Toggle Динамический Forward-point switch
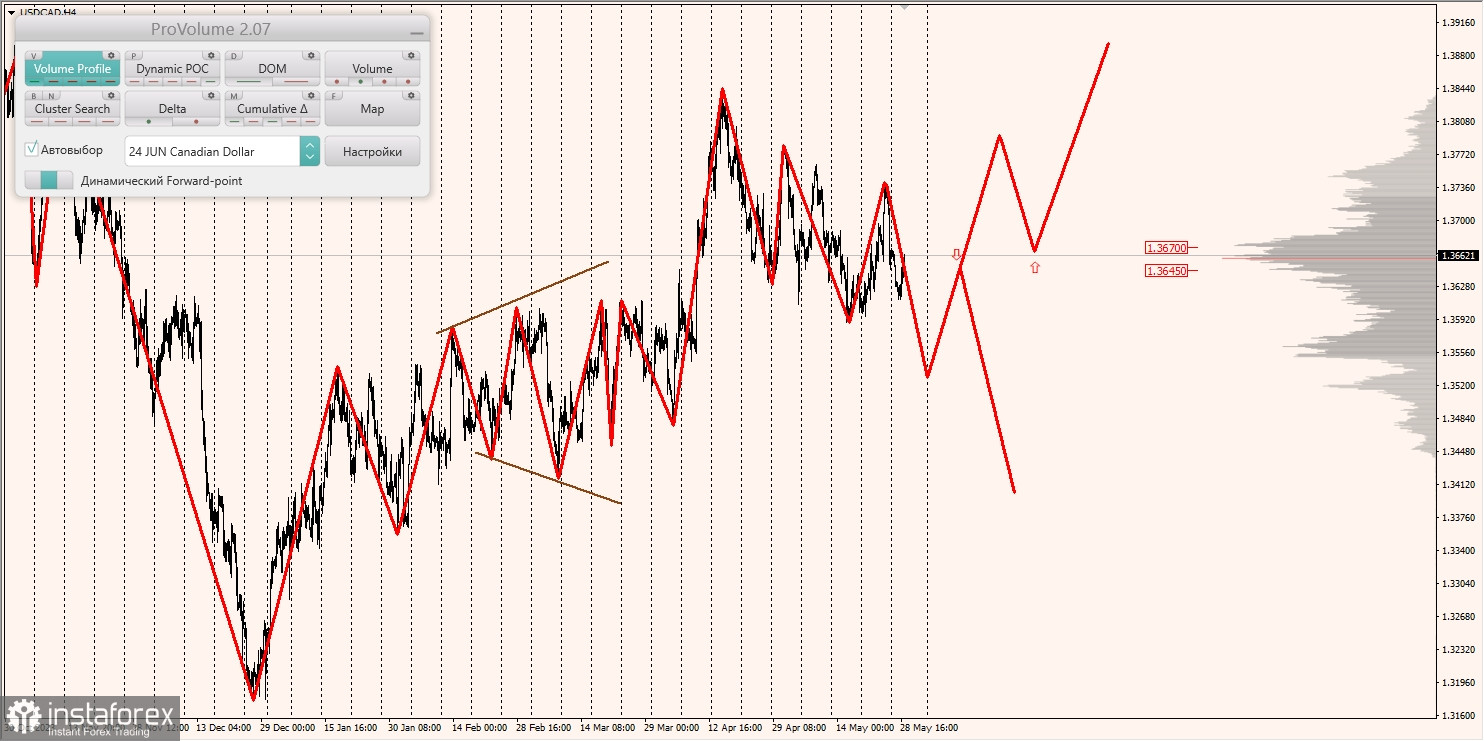Image resolution: width=1484 pixels, height=741 pixels. pos(49,180)
